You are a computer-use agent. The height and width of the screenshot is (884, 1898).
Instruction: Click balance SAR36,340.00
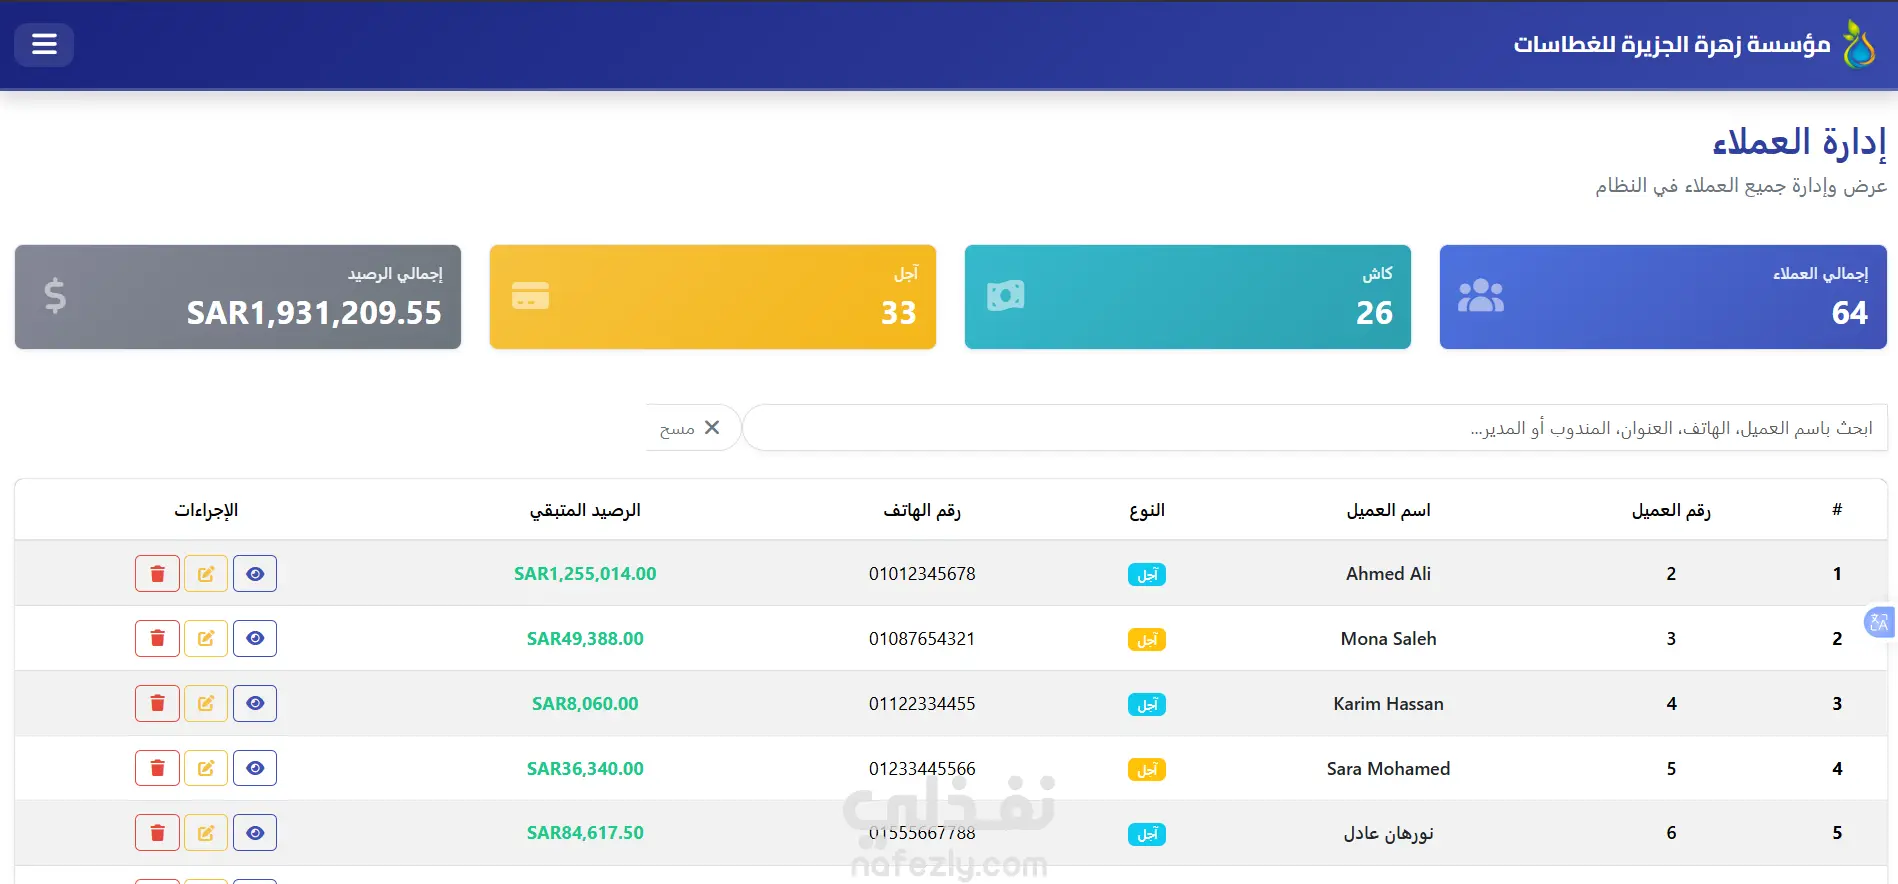585,769
